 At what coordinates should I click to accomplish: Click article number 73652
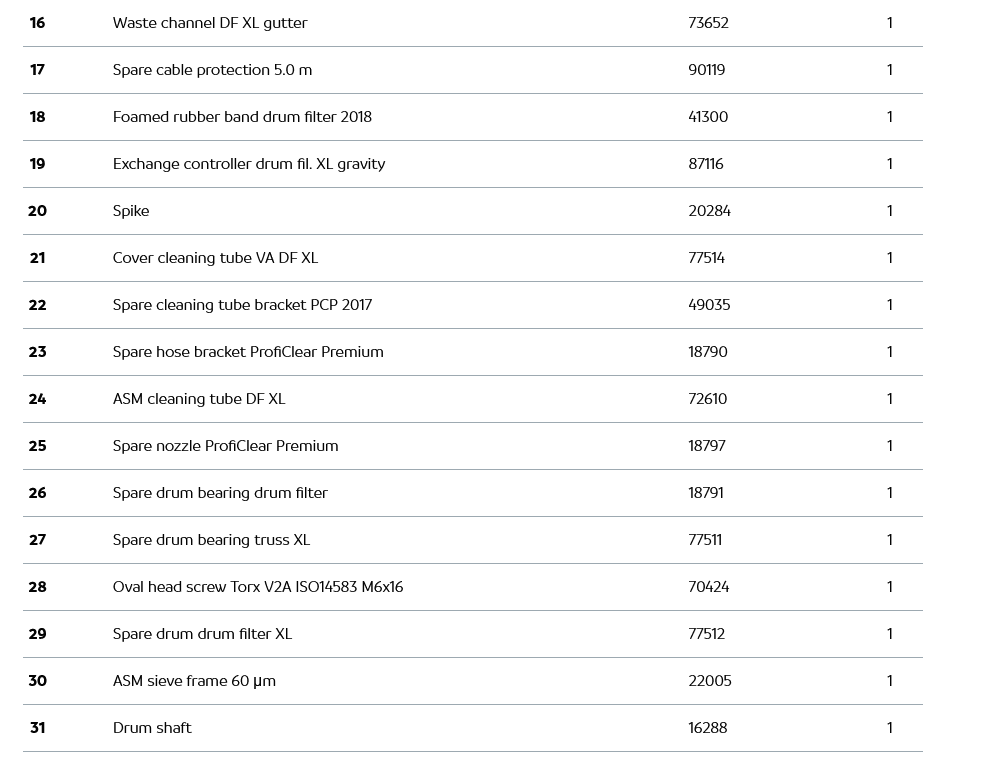708,23
